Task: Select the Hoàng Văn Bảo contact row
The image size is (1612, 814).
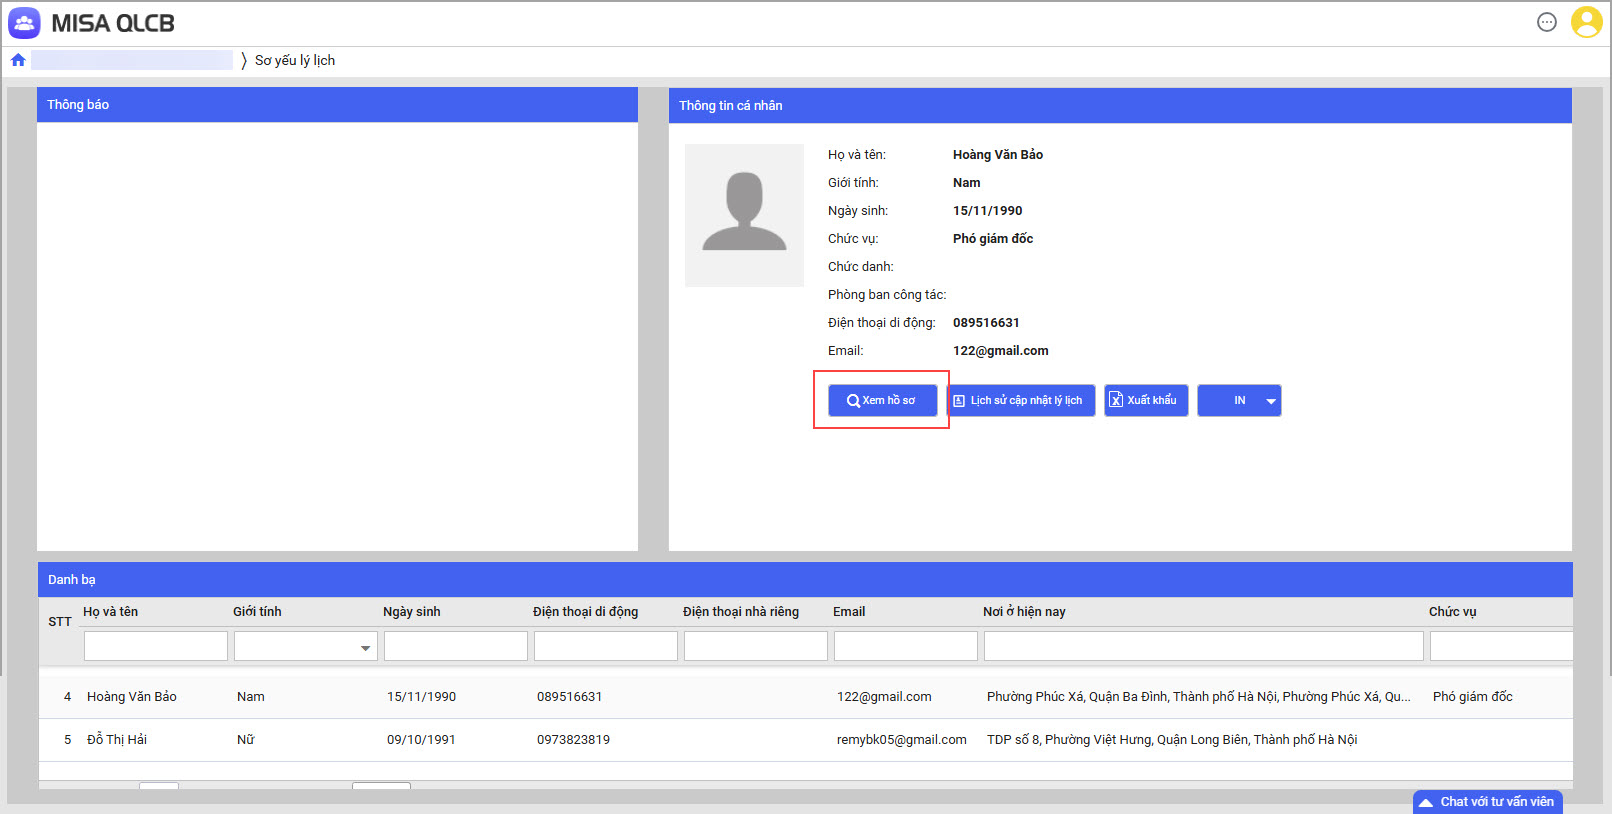Action: (132, 697)
